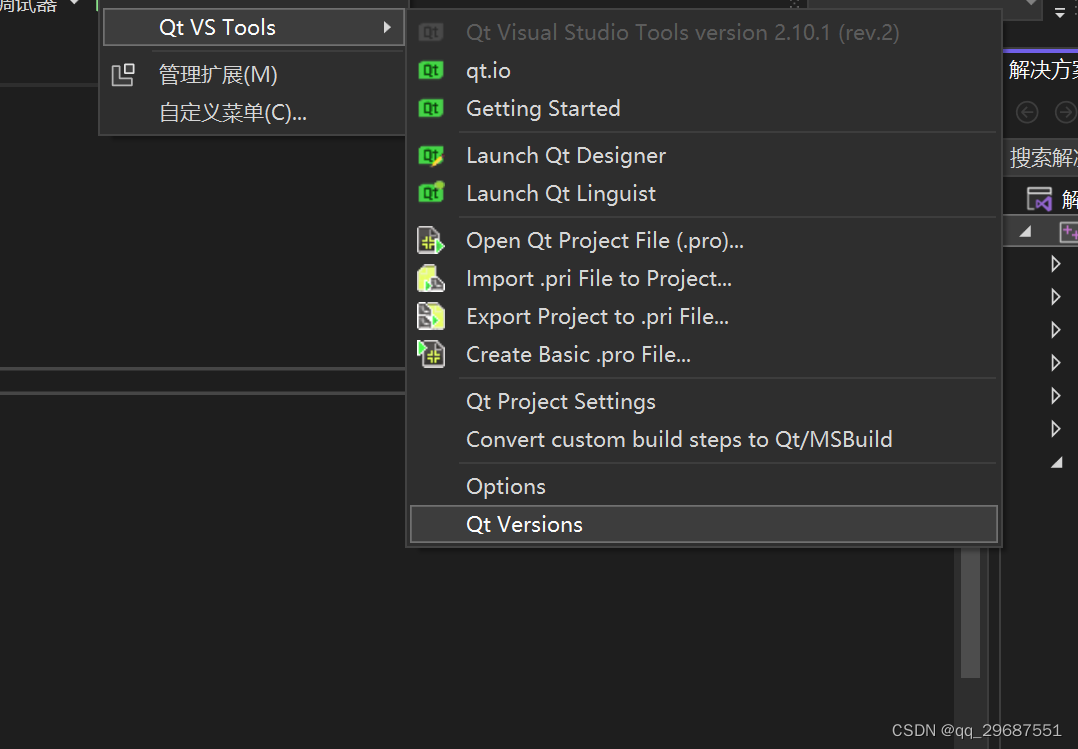Click the Export Project to .pri File icon
Viewport: 1078px width, 749px height.
pos(431,316)
